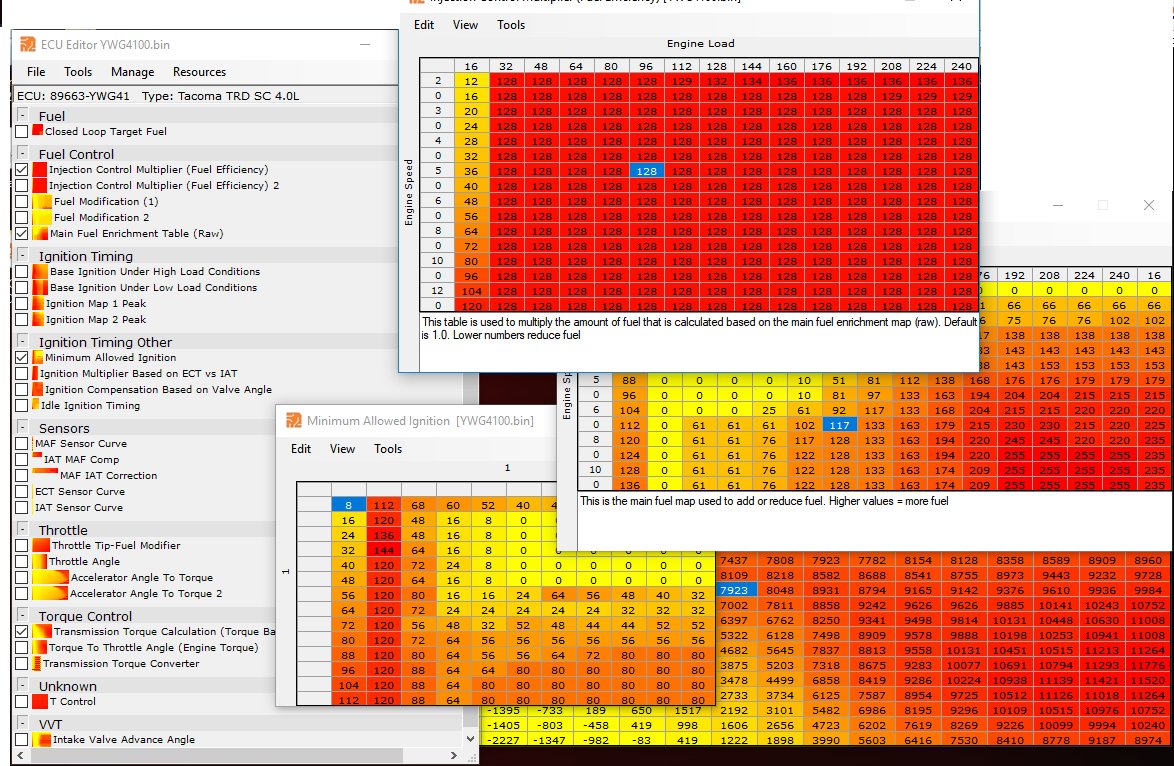The height and width of the screenshot is (766, 1174).
Task: Click ECU Editor window title icon
Action: pos(28,44)
